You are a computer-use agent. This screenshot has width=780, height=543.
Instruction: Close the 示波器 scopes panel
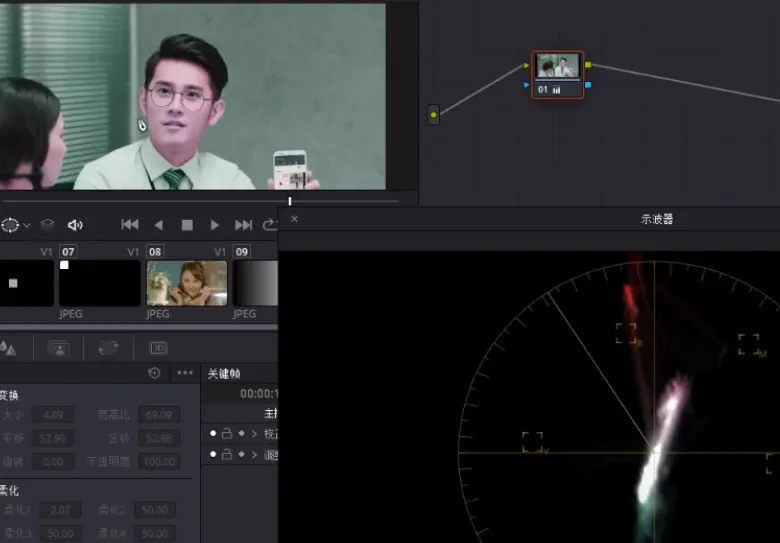[x=294, y=219]
